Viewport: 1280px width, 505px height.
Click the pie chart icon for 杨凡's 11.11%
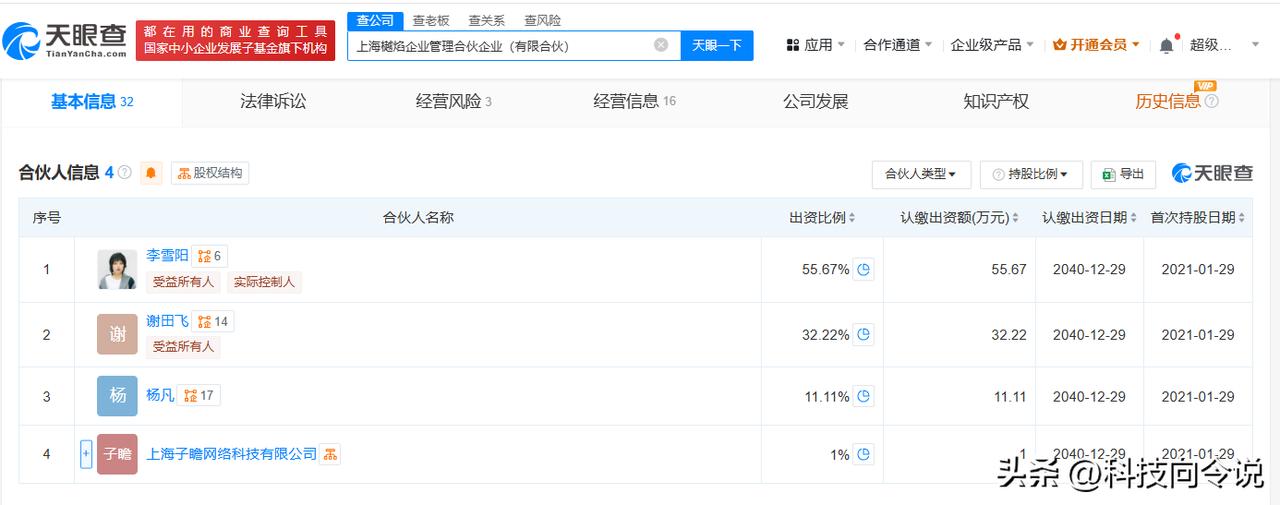pyautogui.click(x=863, y=397)
